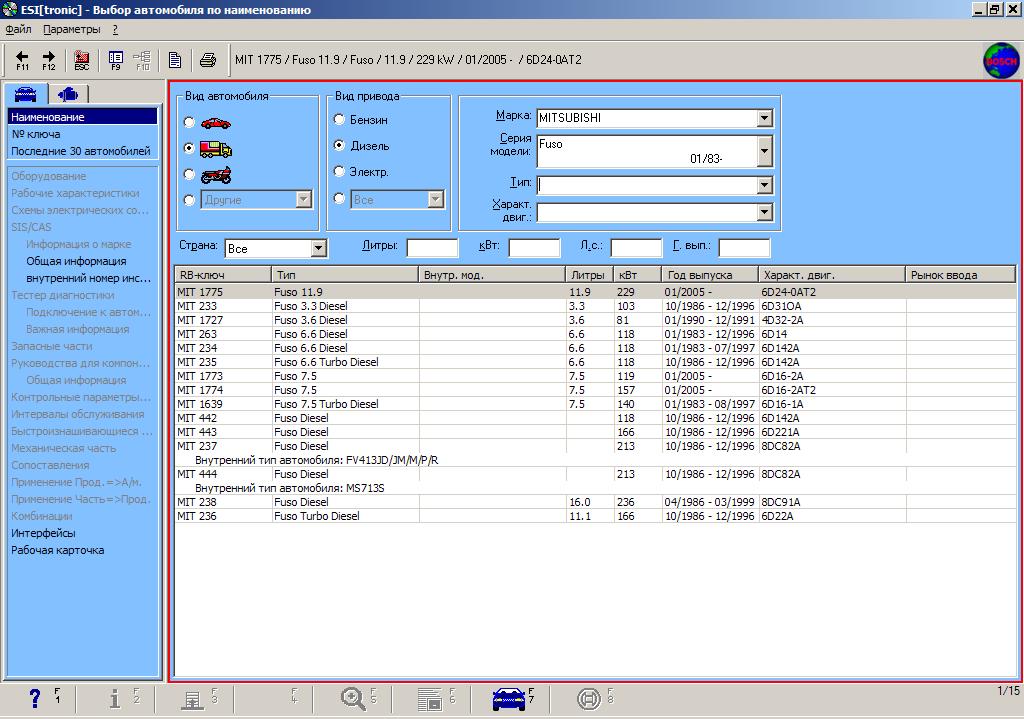1024x719 pixels.
Task: Expand the Страна country dropdown
Action: (x=318, y=248)
